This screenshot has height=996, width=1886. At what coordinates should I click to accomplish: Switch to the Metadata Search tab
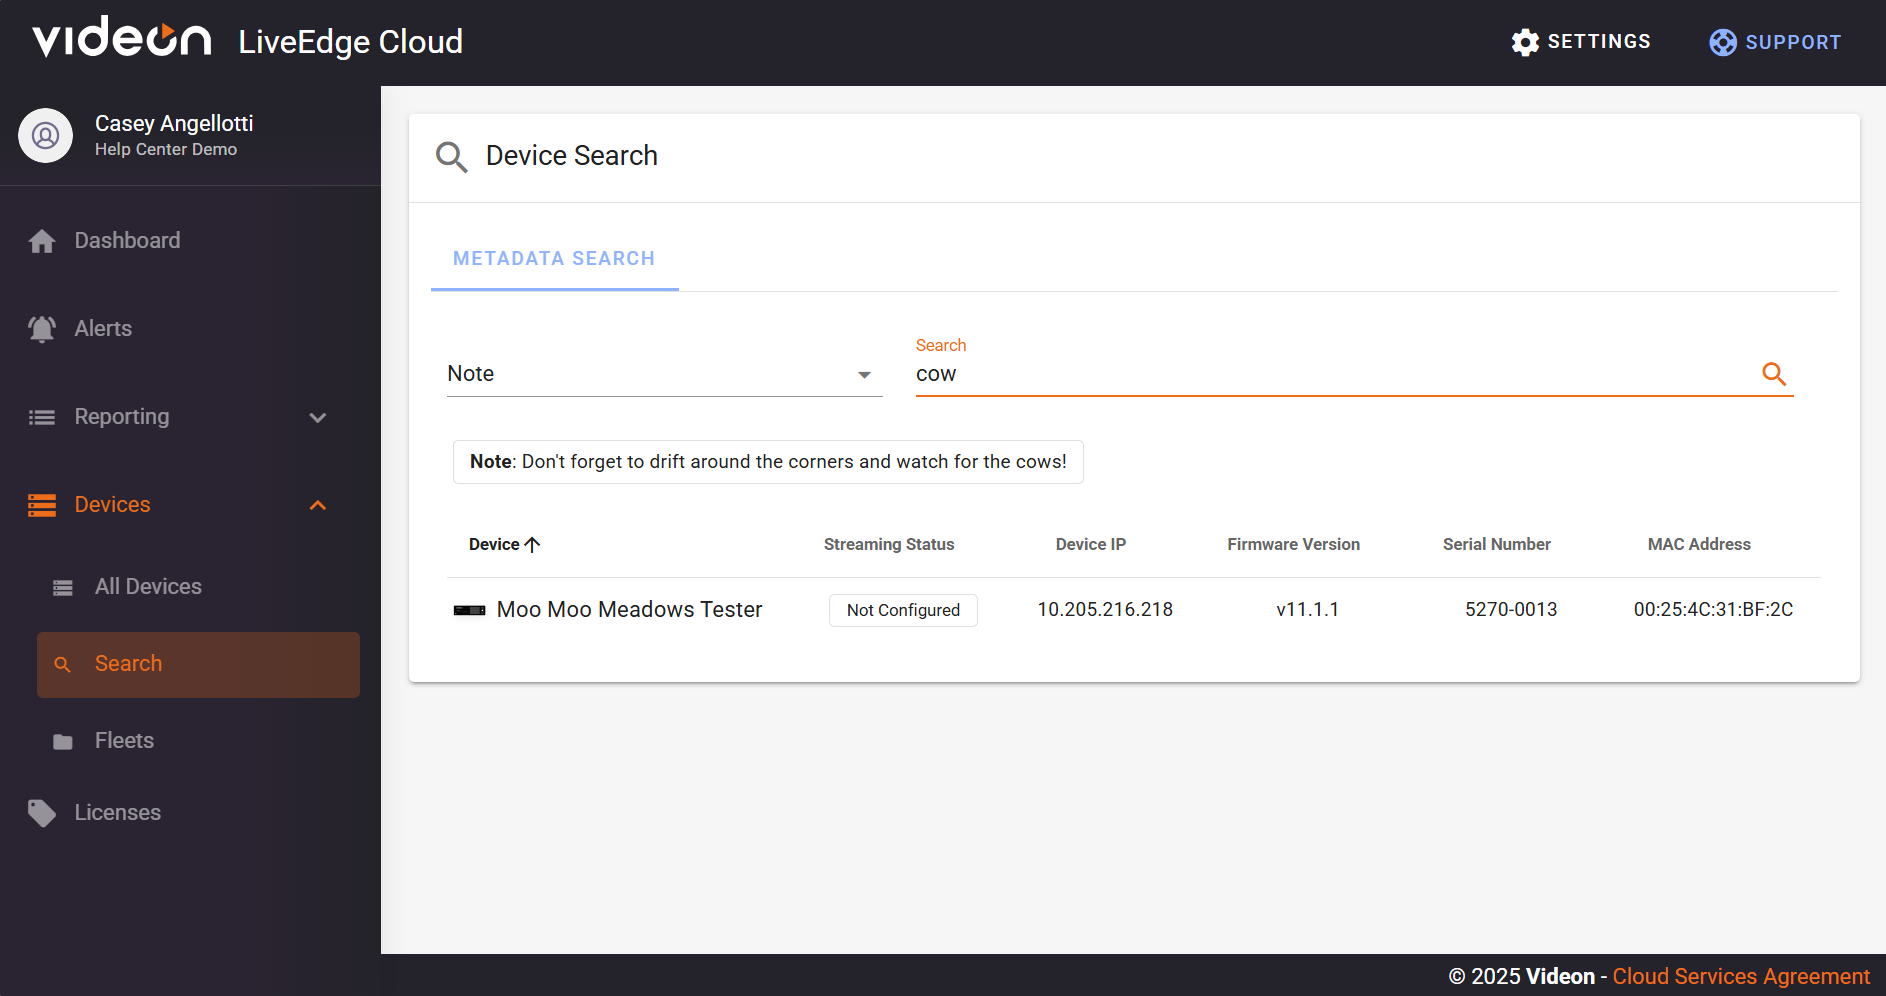click(554, 258)
